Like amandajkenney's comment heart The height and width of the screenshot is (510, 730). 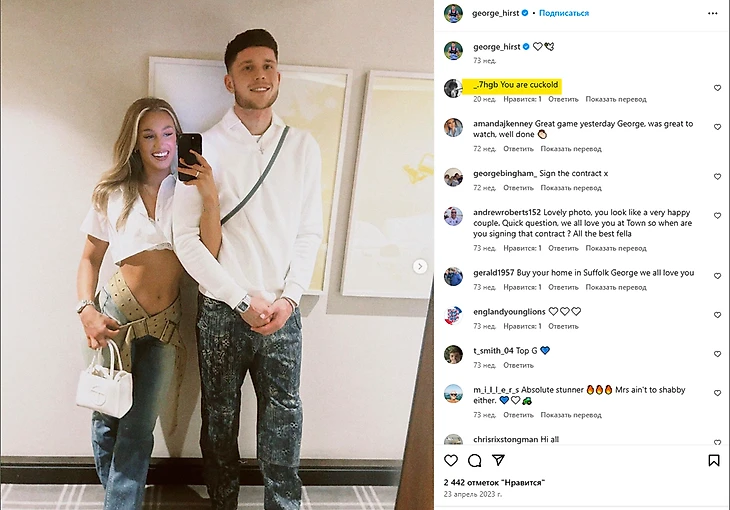click(x=717, y=127)
